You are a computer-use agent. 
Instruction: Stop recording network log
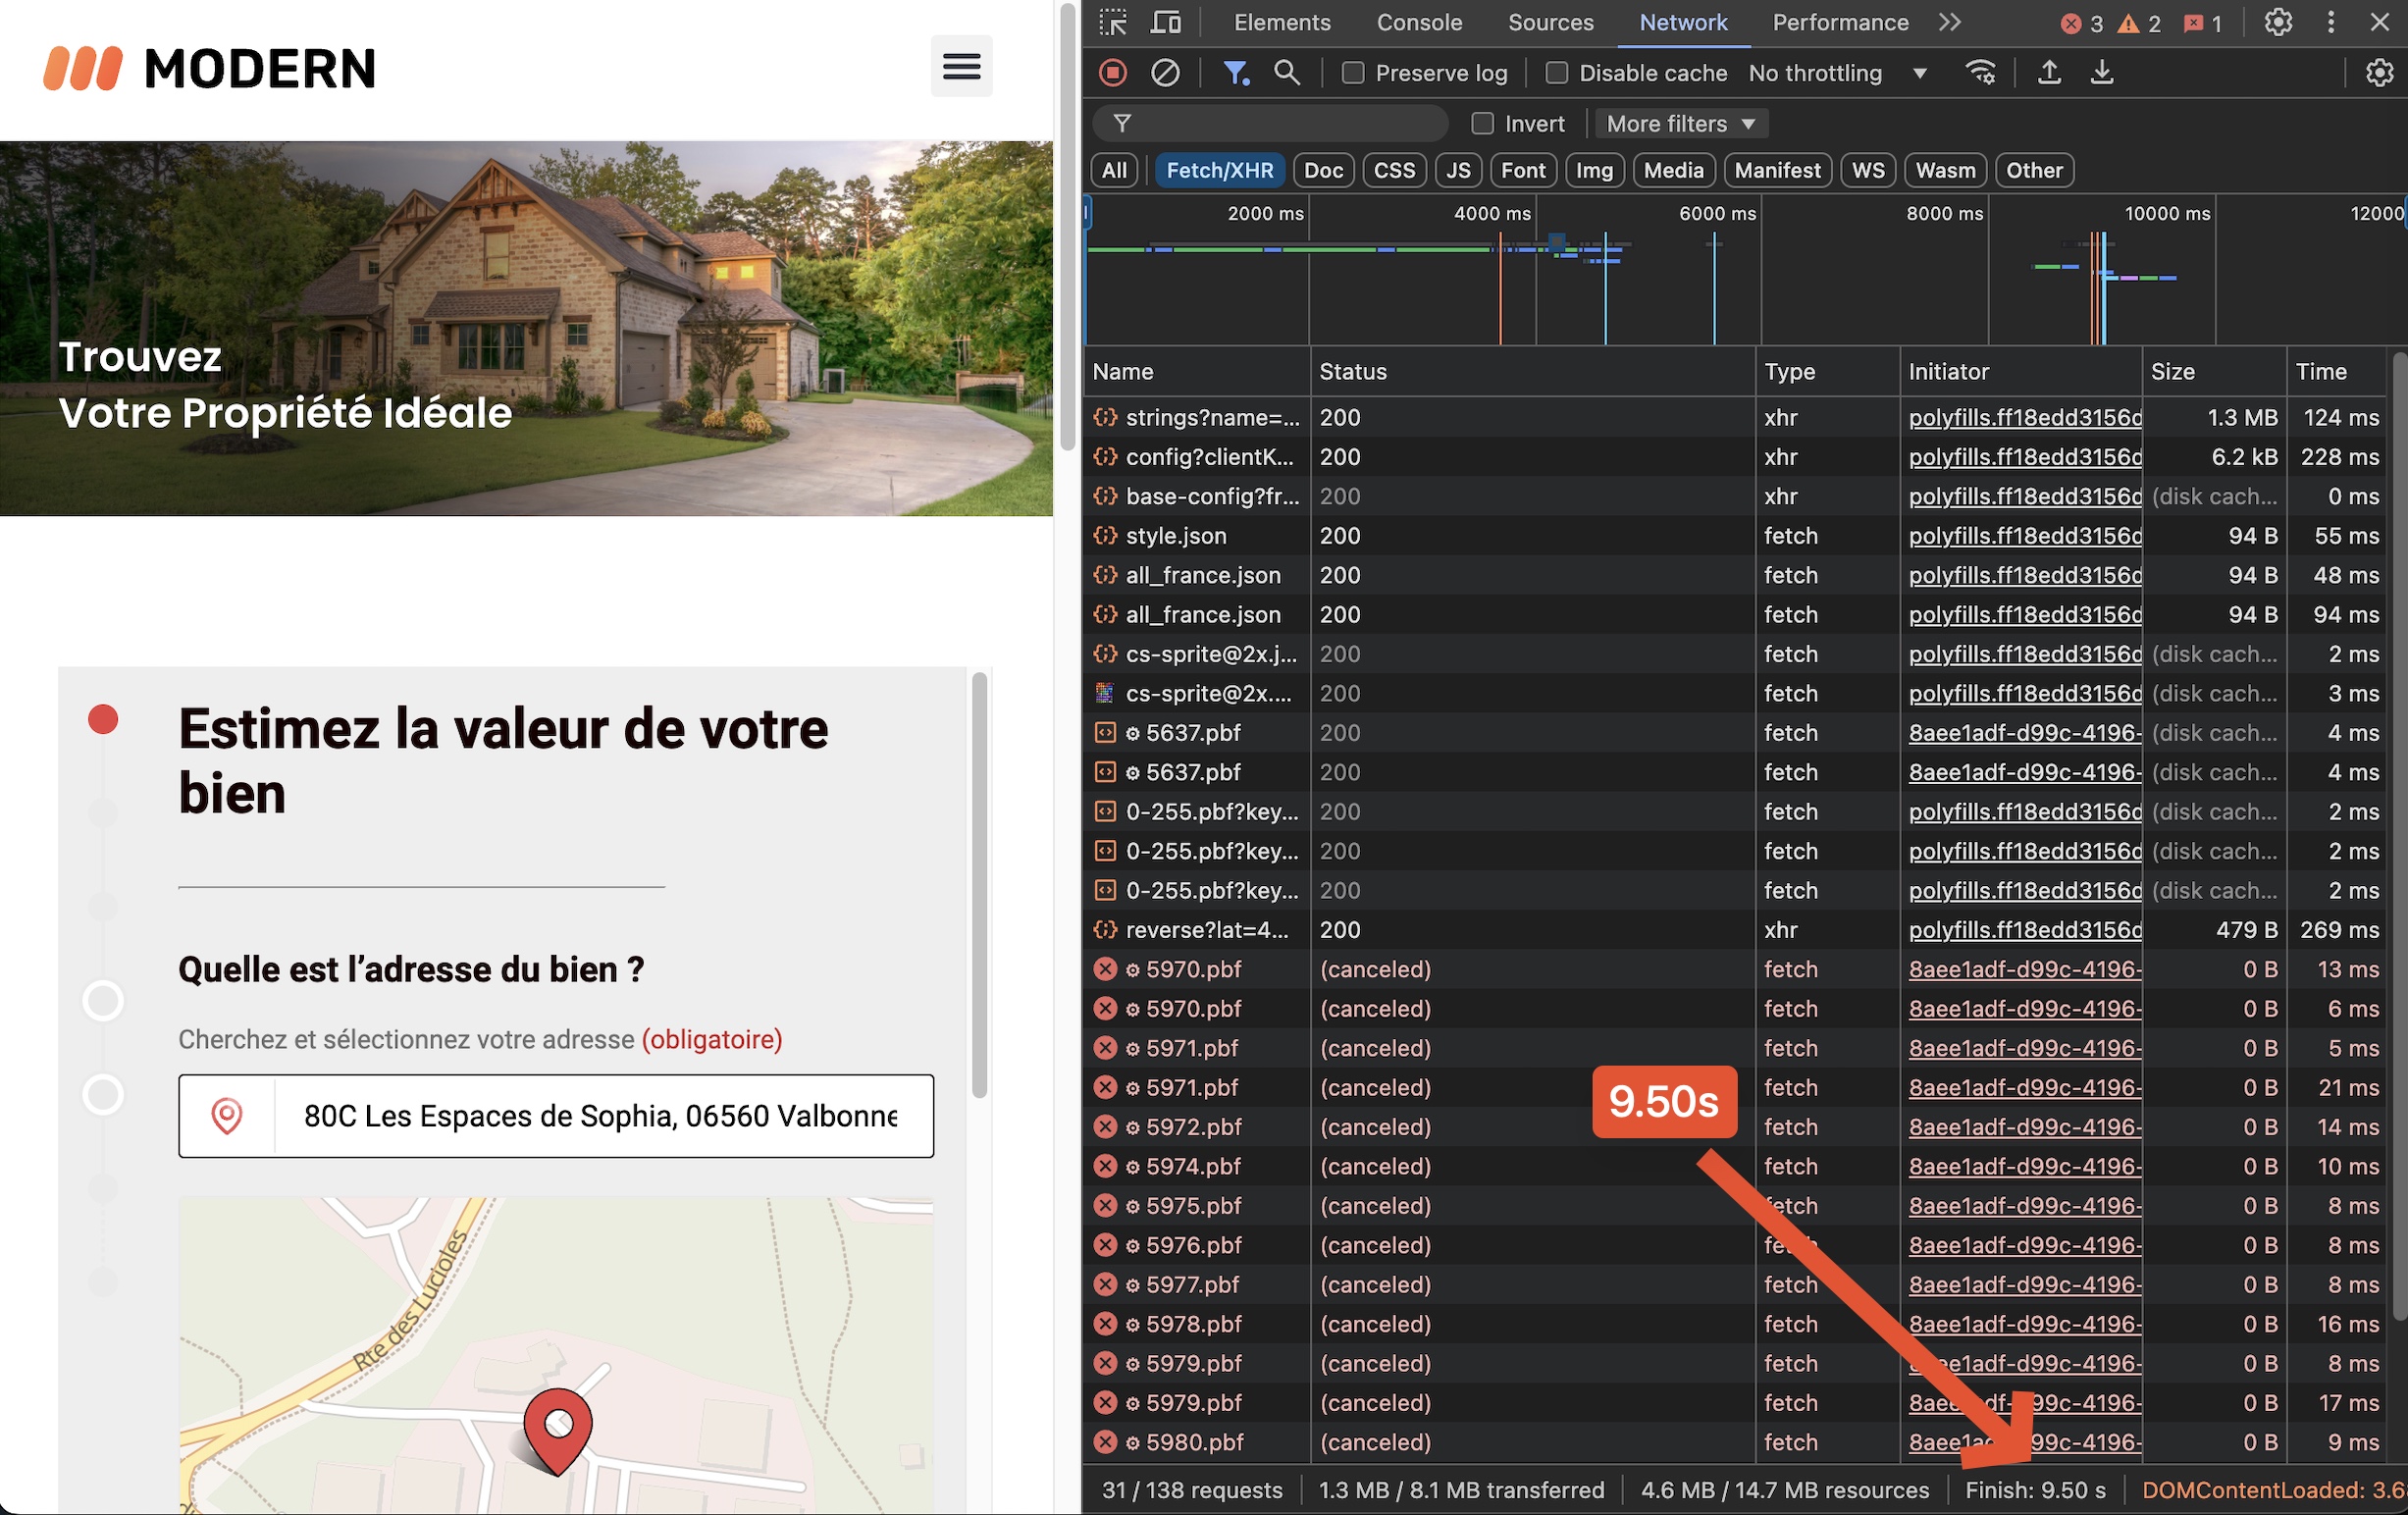[1113, 73]
